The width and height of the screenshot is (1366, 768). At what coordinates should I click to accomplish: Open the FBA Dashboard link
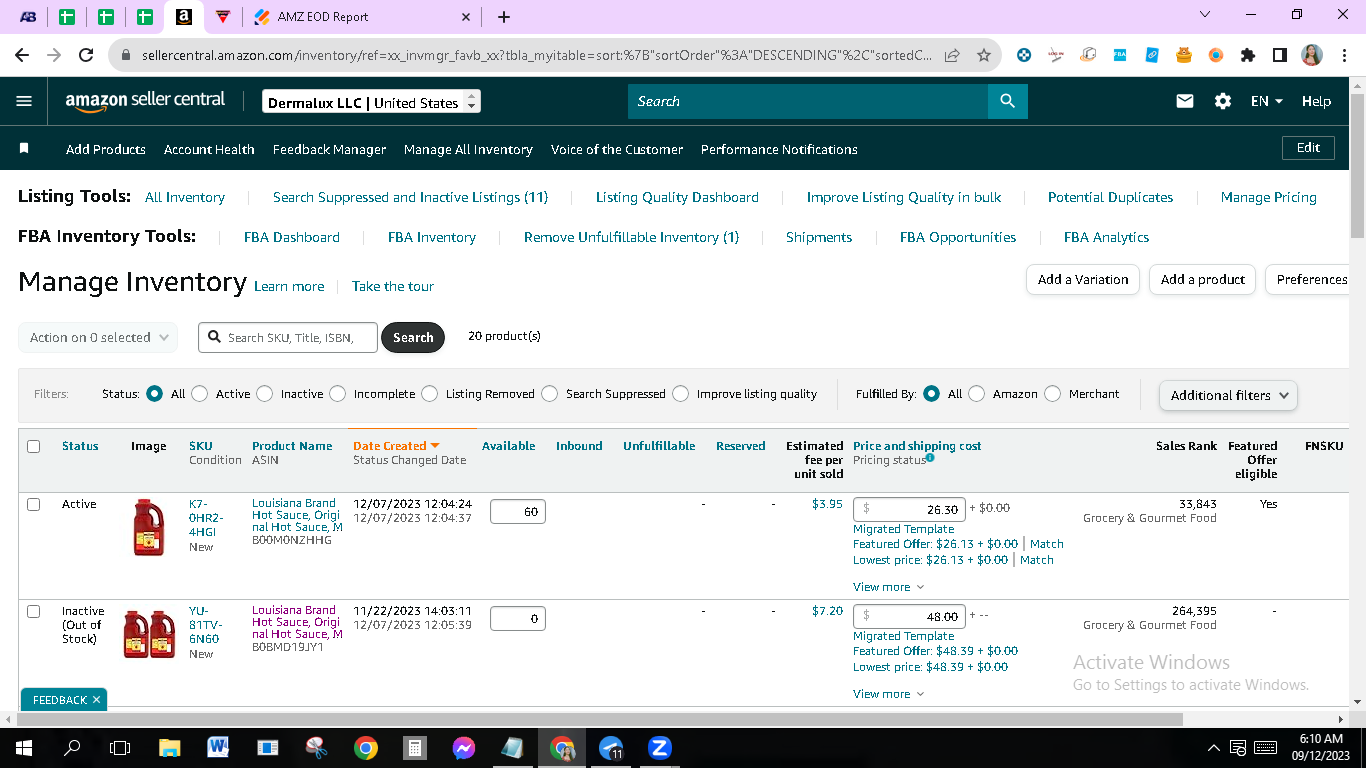point(292,237)
